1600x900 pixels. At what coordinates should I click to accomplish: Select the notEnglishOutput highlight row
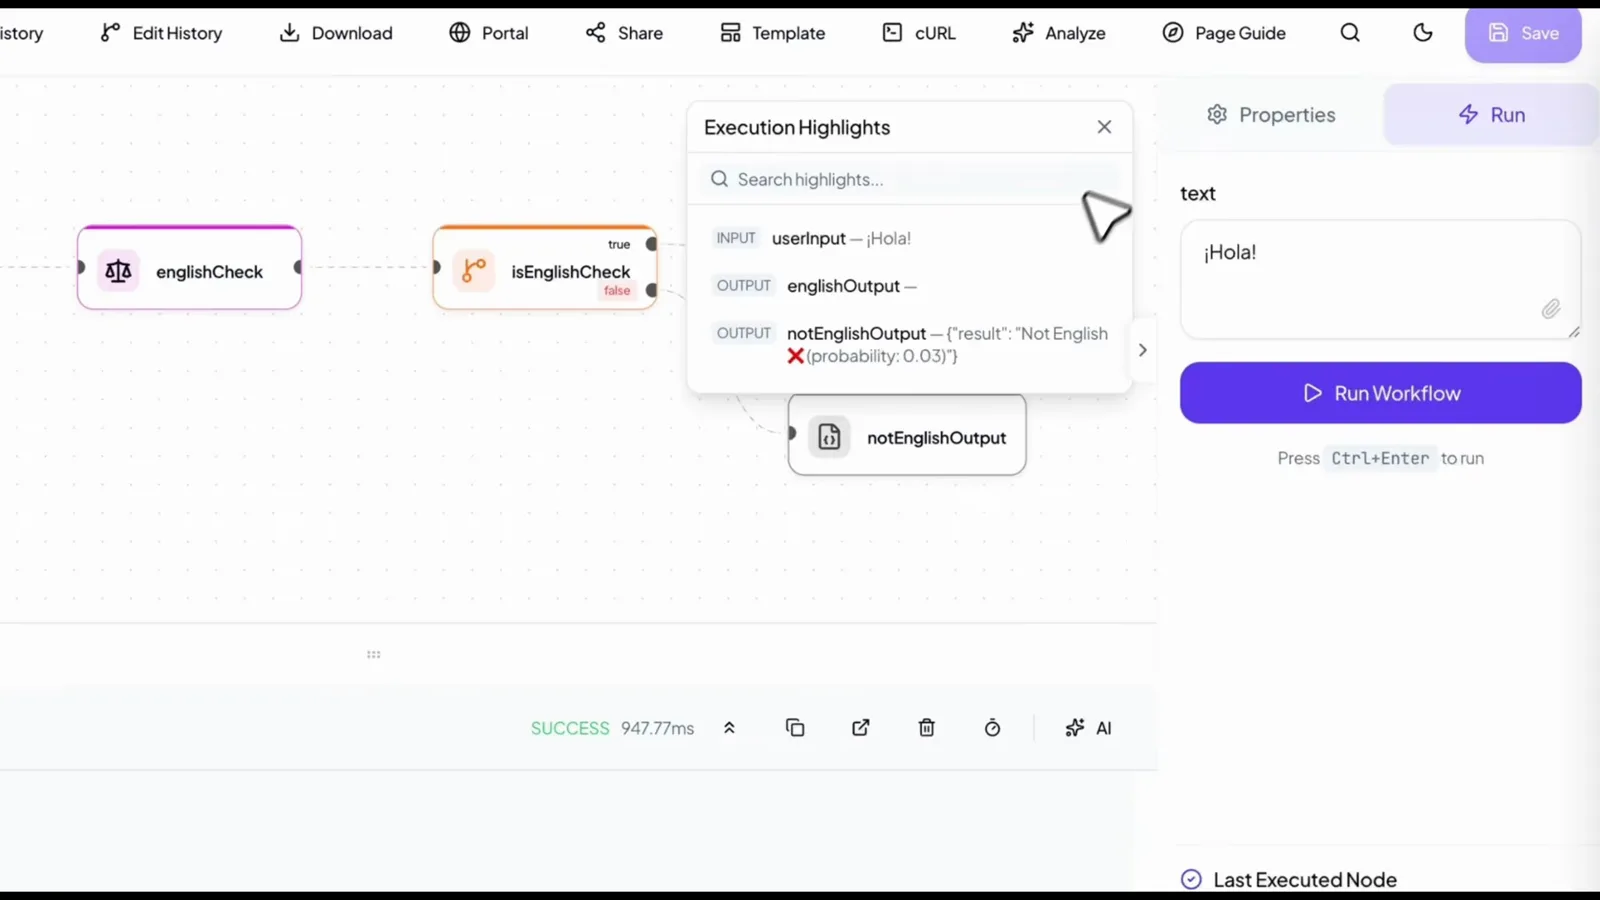click(x=910, y=344)
